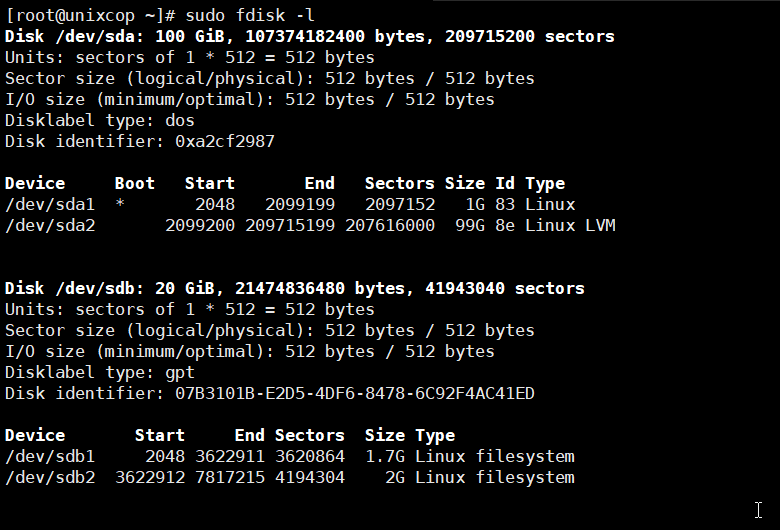Click the GPT identifier 07B3101B-E2D5-4DF6-8478-6C92F4AC41ED

click(355, 394)
